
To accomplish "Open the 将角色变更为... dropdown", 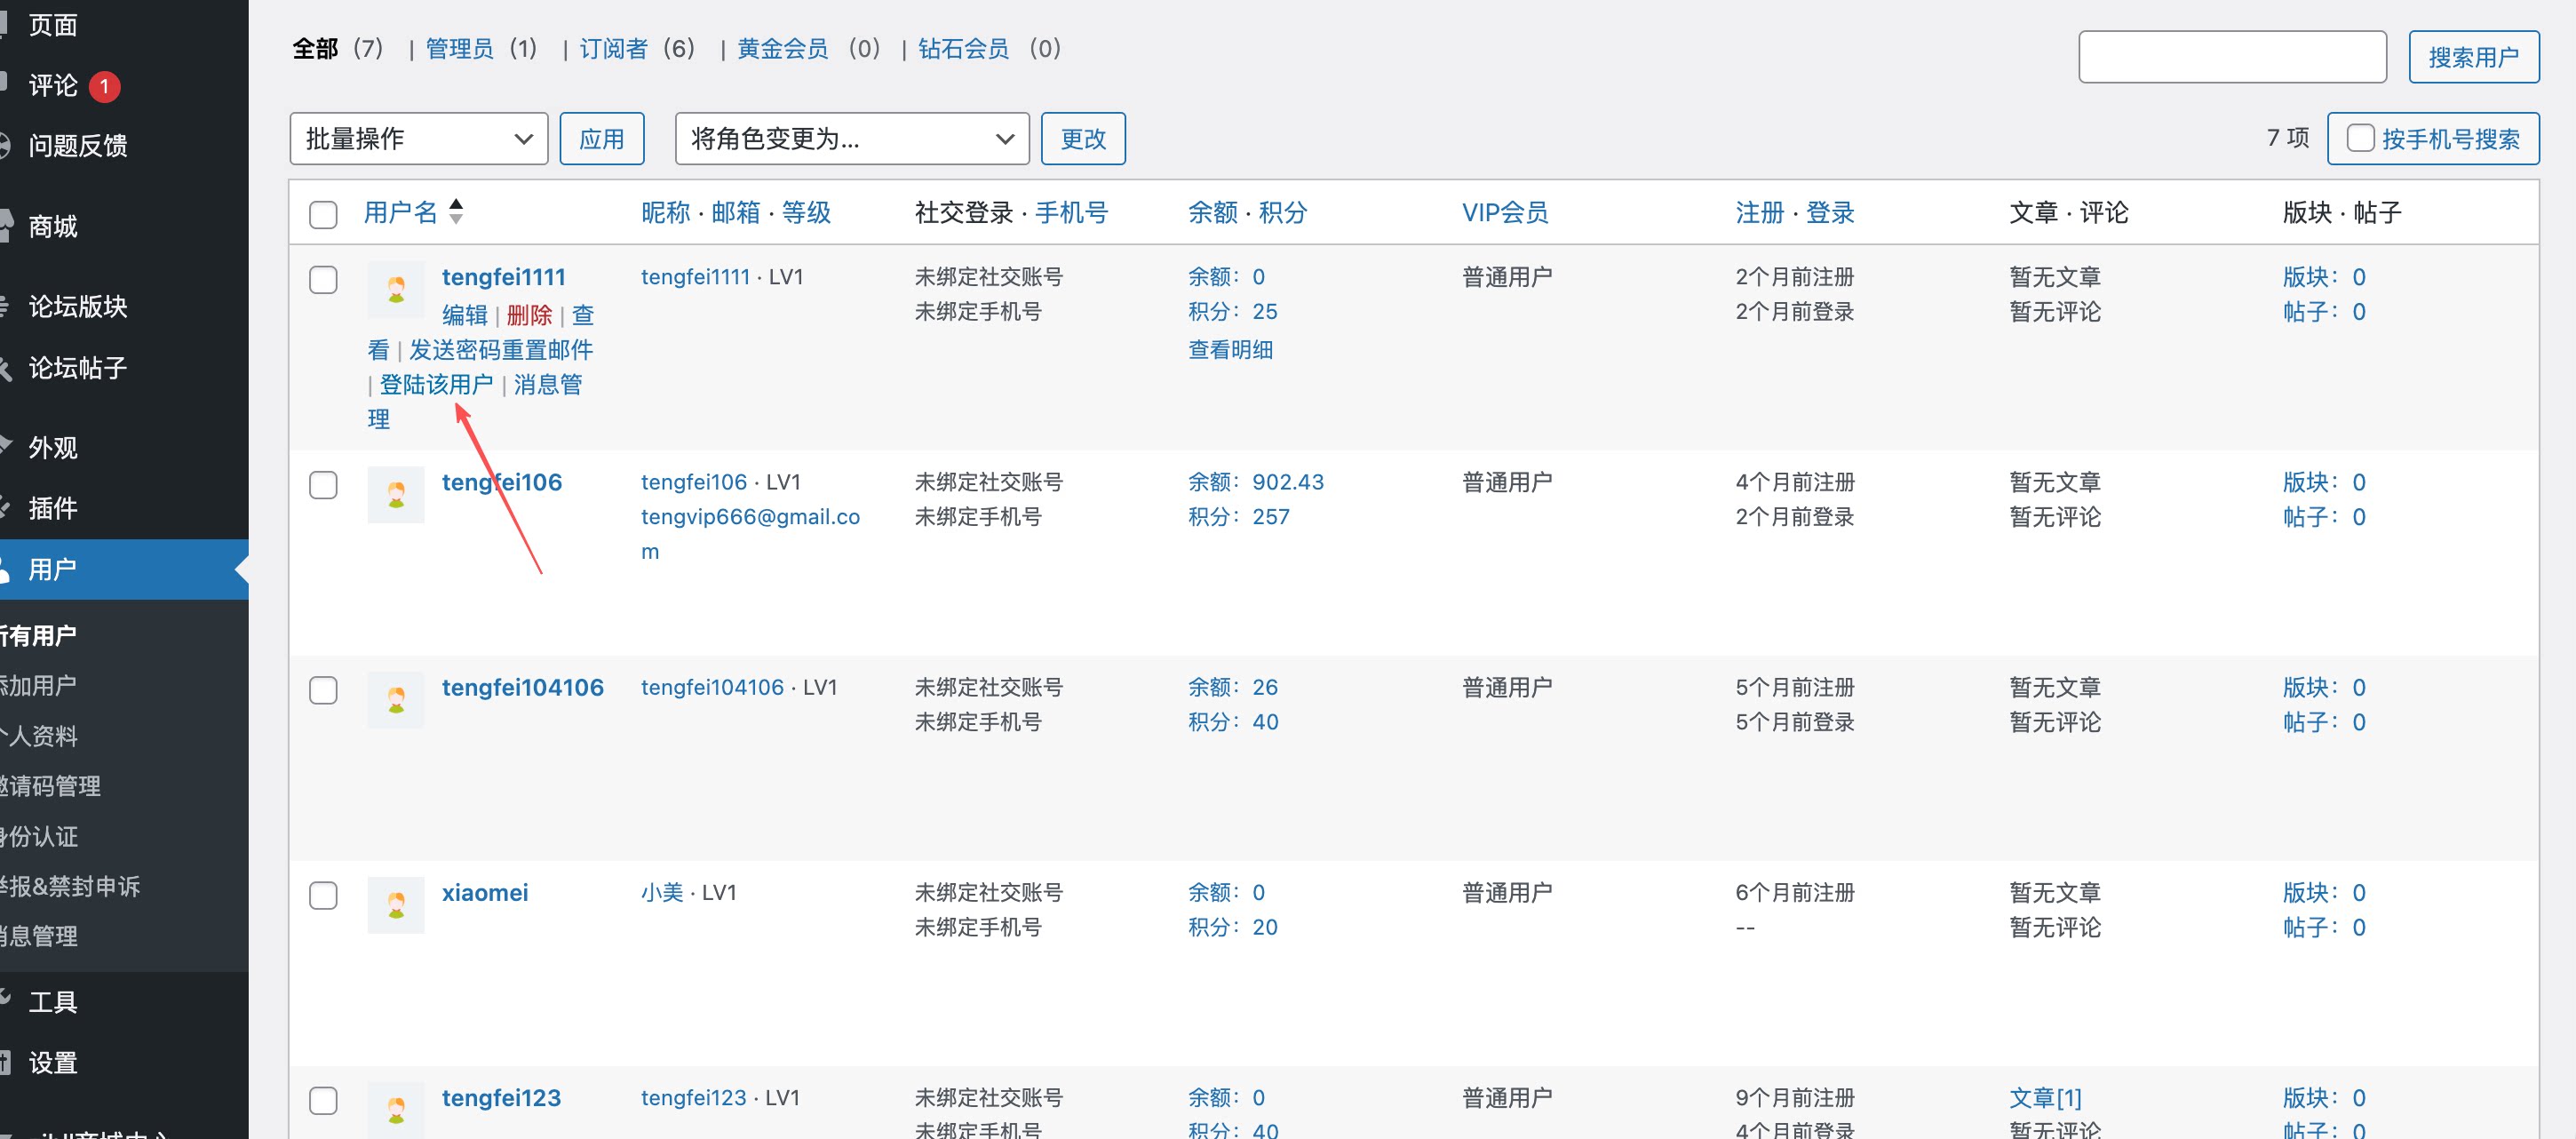I will pyautogui.click(x=852, y=139).
